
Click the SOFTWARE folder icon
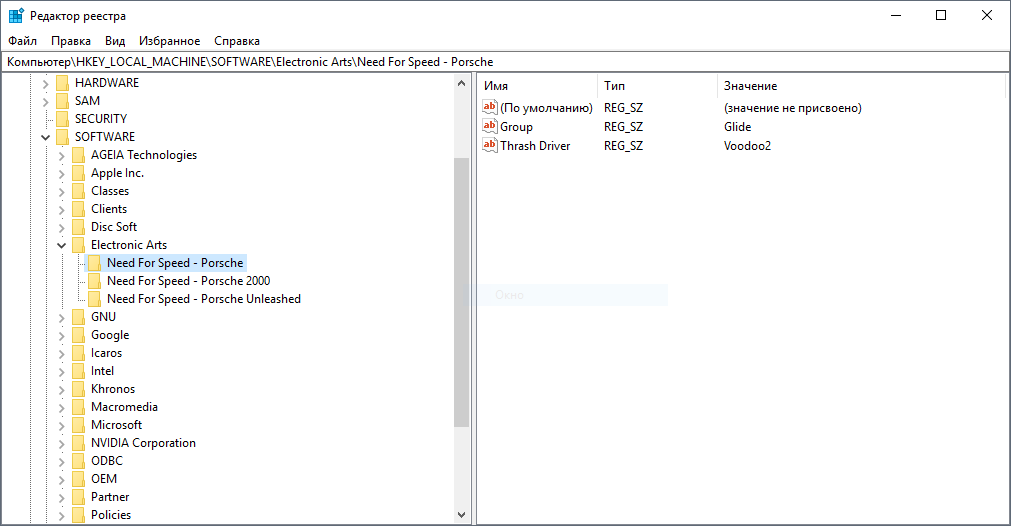(x=63, y=137)
